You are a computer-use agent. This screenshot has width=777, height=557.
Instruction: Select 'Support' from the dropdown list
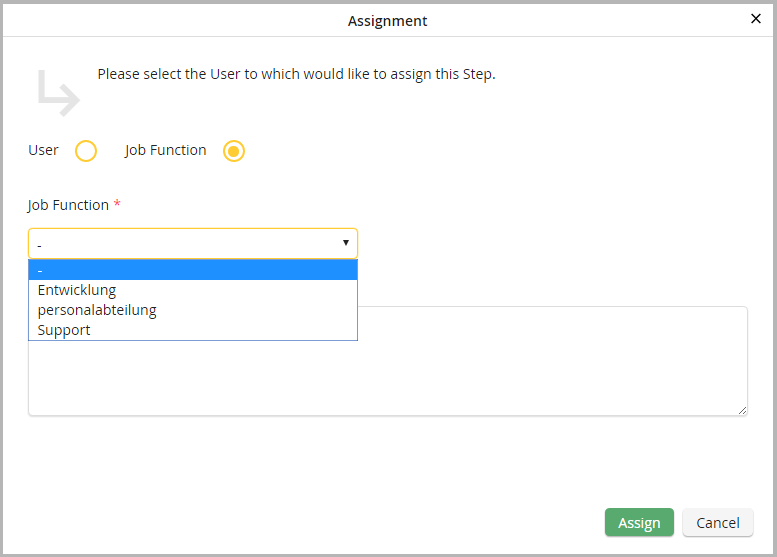(x=64, y=330)
